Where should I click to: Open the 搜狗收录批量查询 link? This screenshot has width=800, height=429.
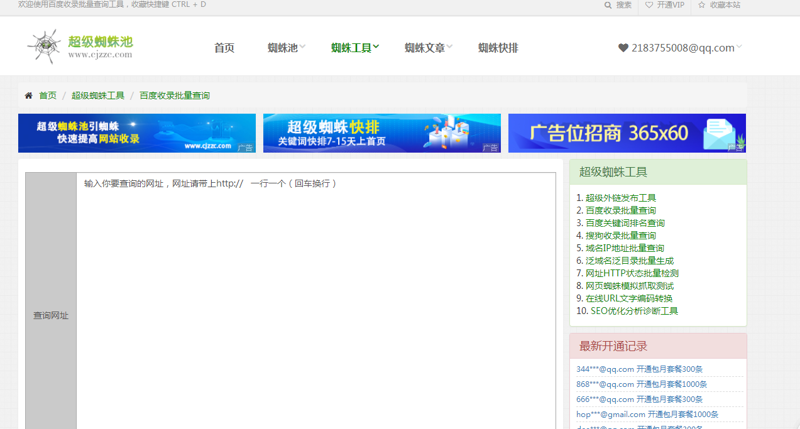click(620, 236)
